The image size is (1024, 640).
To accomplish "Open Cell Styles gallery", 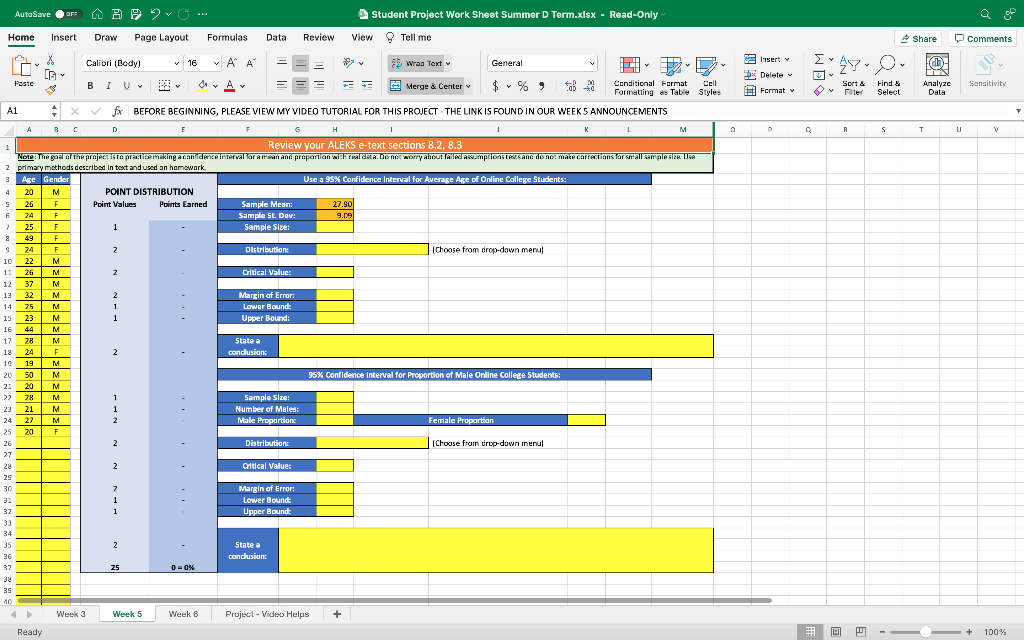I will [x=710, y=75].
